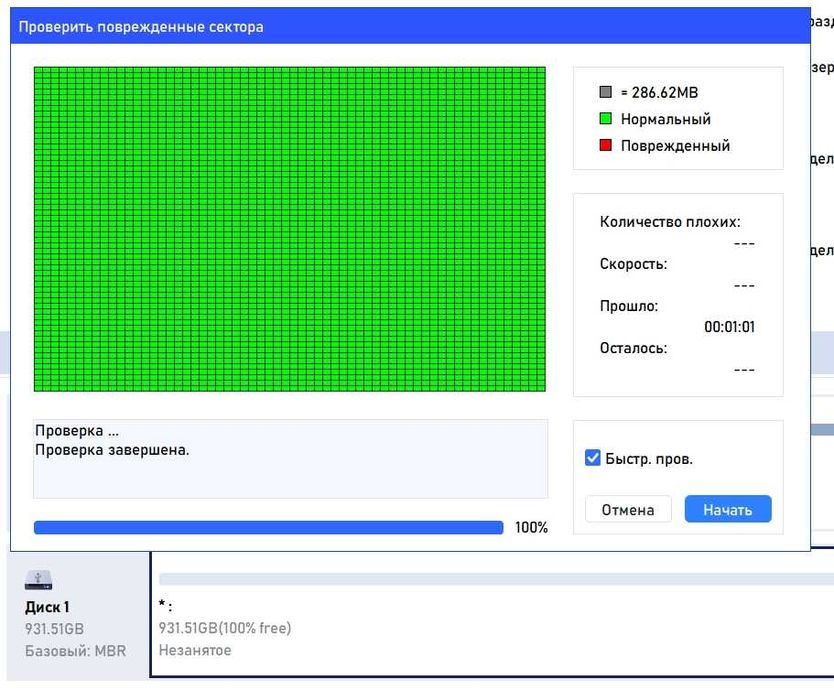834x699 pixels.
Task: Select the unallocated "931.51GB(100% free)" partition text
Action: pos(225,628)
